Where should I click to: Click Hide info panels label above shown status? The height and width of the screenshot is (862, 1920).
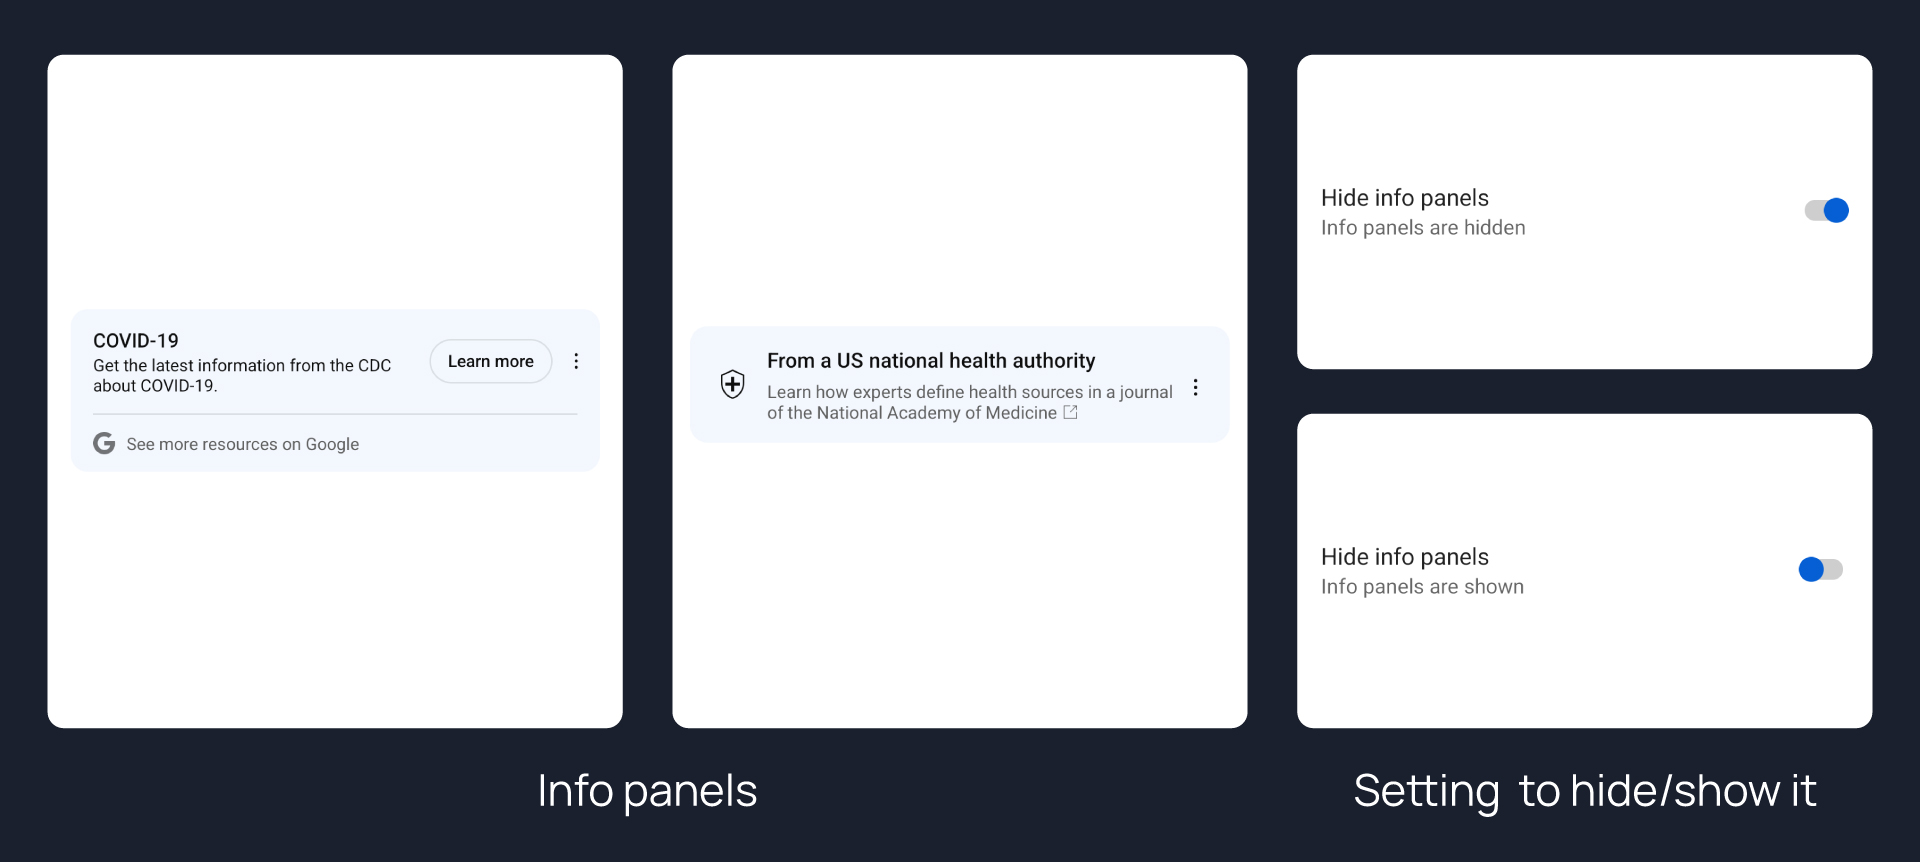pyautogui.click(x=1404, y=557)
